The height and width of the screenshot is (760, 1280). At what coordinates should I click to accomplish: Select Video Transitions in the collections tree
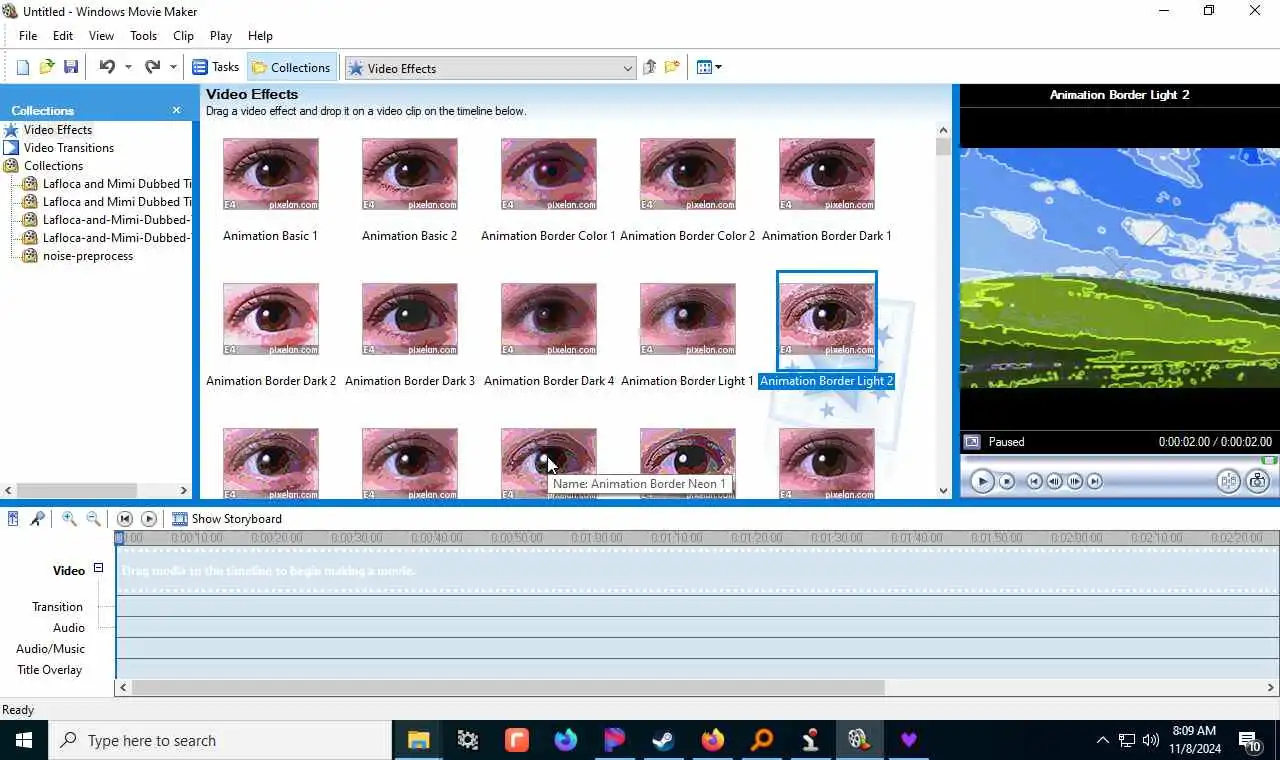(x=68, y=147)
